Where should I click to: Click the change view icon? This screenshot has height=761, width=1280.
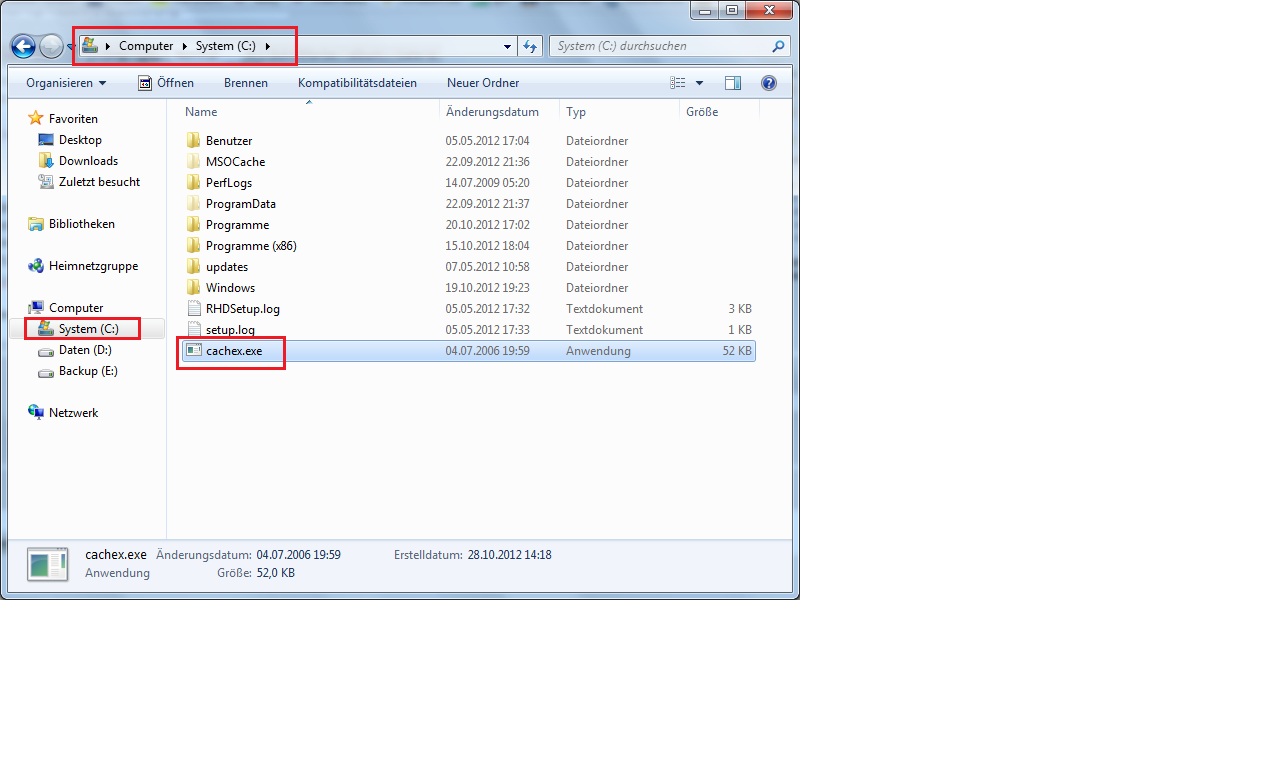point(678,83)
